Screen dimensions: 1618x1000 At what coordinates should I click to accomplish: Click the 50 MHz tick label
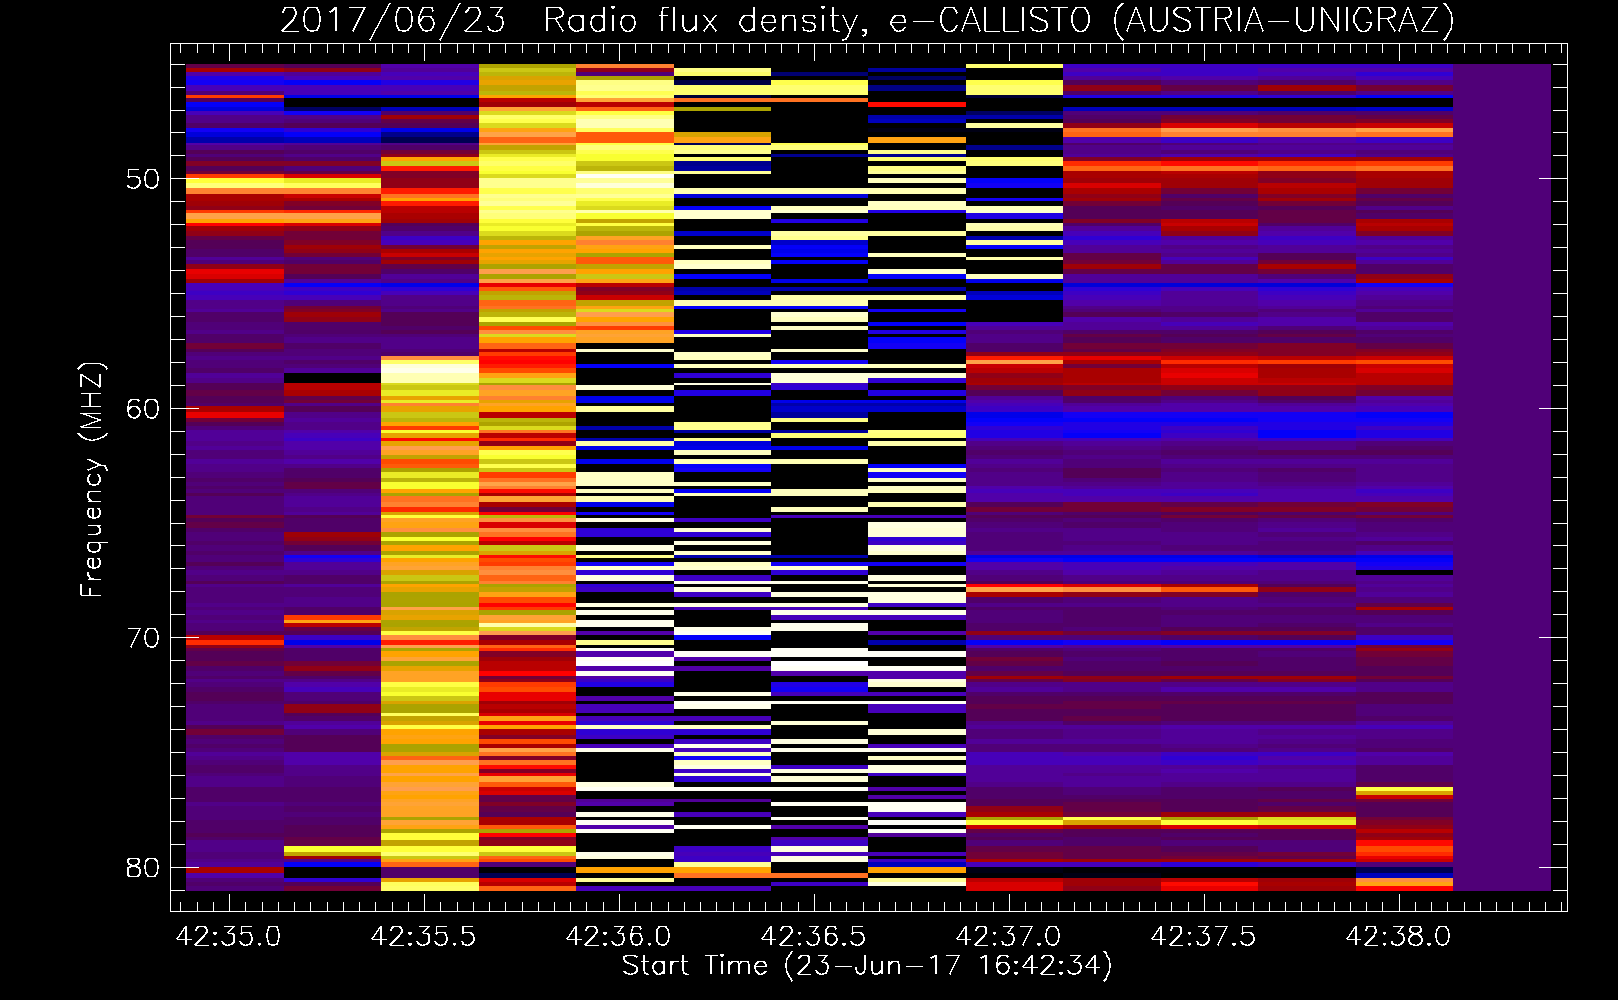[143, 179]
